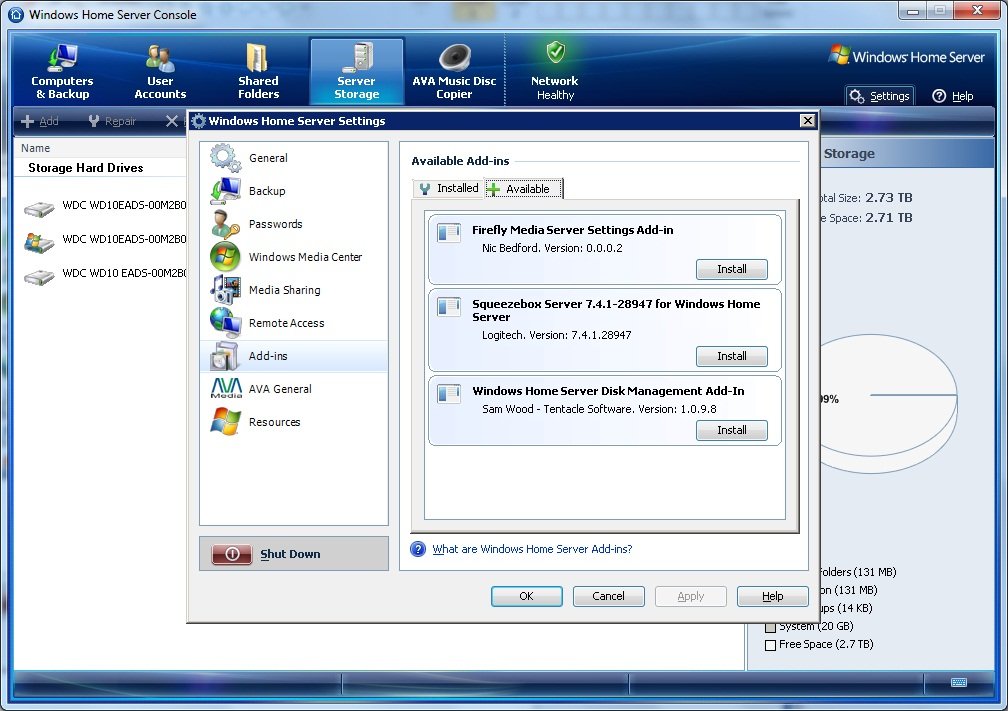Click the Shut Down button label
Viewport: 1008px width, 711px height.
pos(290,554)
